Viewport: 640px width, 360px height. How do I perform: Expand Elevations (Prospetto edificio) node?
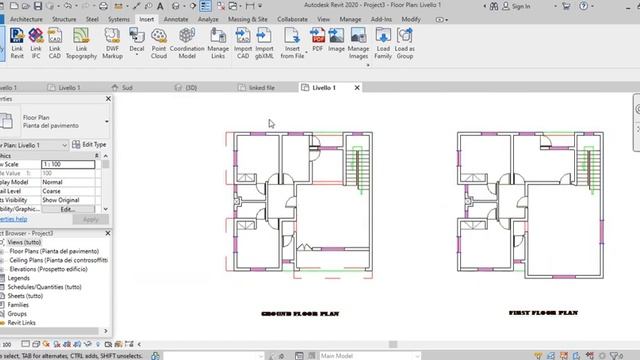[2, 269]
